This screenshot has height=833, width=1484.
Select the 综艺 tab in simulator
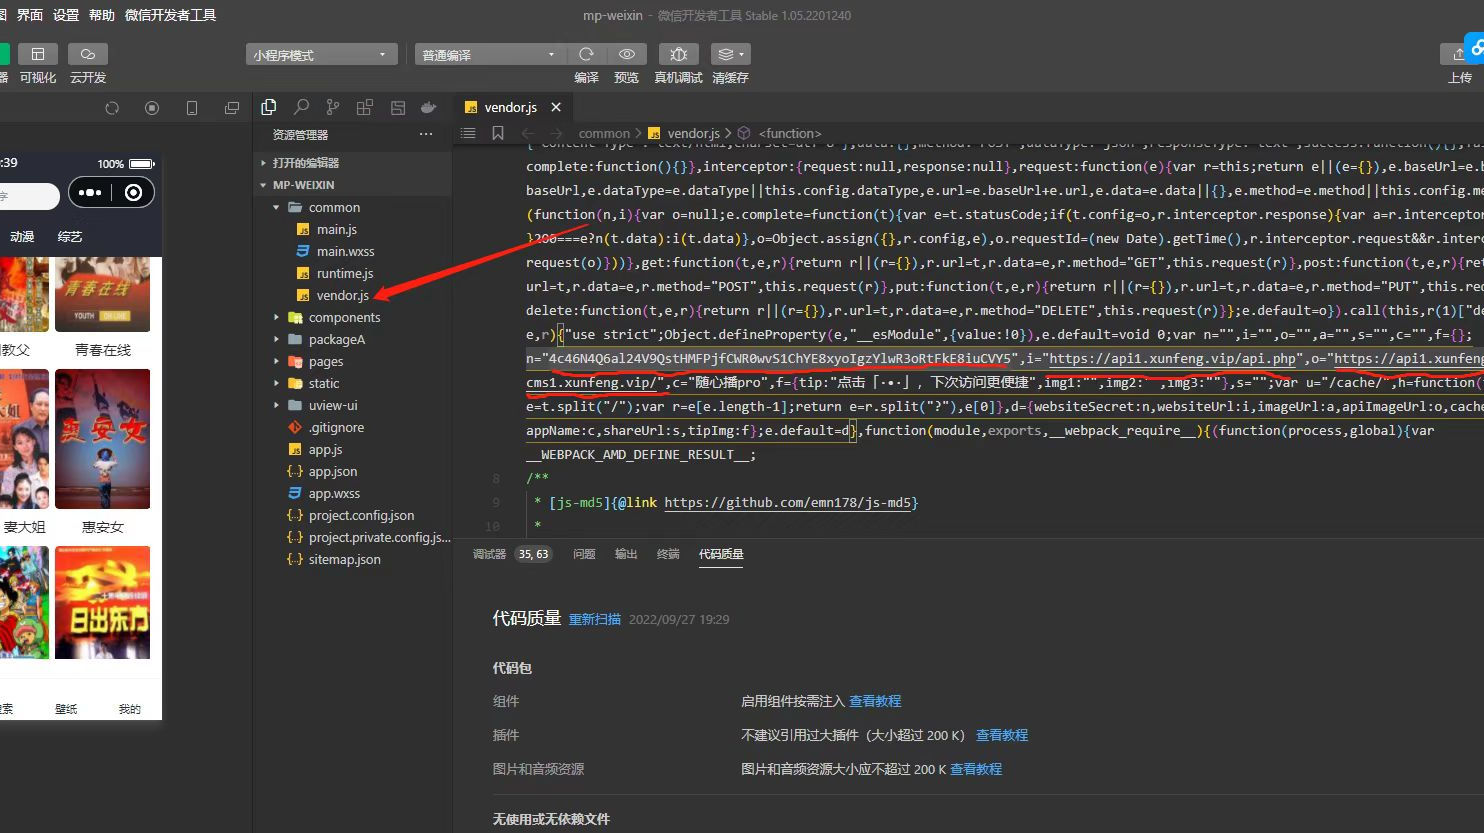(70, 237)
